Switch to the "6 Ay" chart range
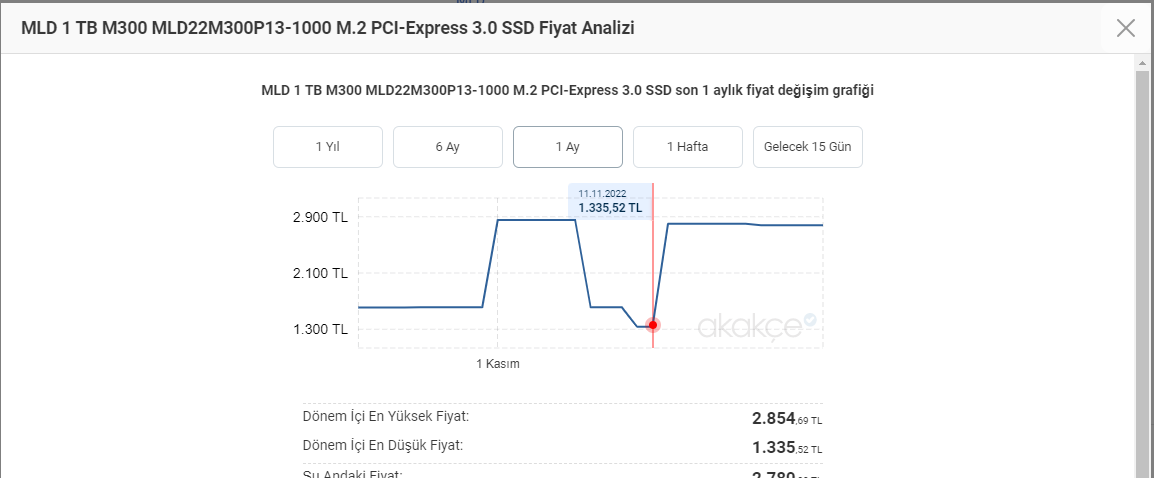Image resolution: width=1154 pixels, height=478 pixels. click(448, 147)
